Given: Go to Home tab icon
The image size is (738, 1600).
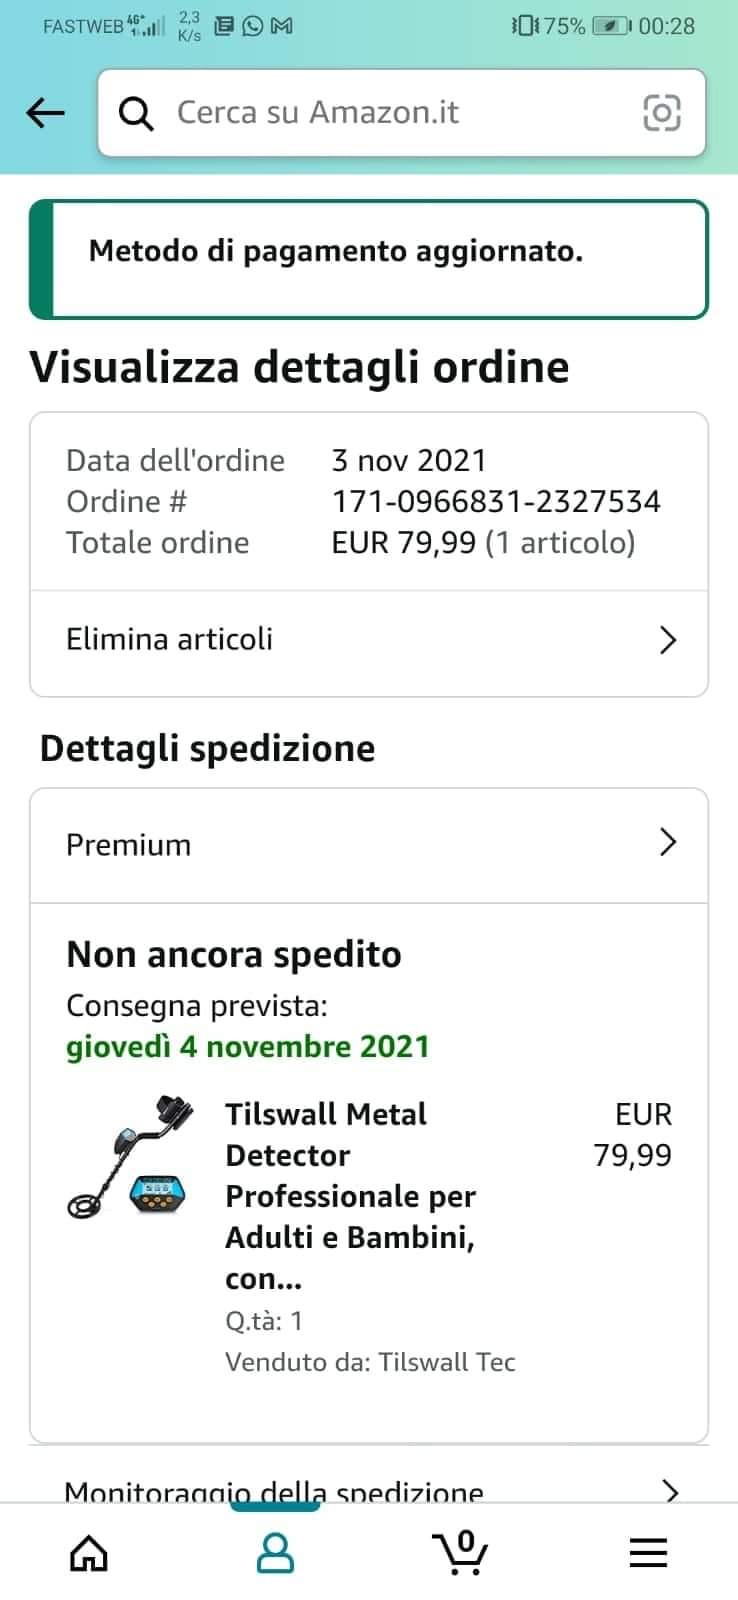Looking at the screenshot, I should pos(89,1552).
